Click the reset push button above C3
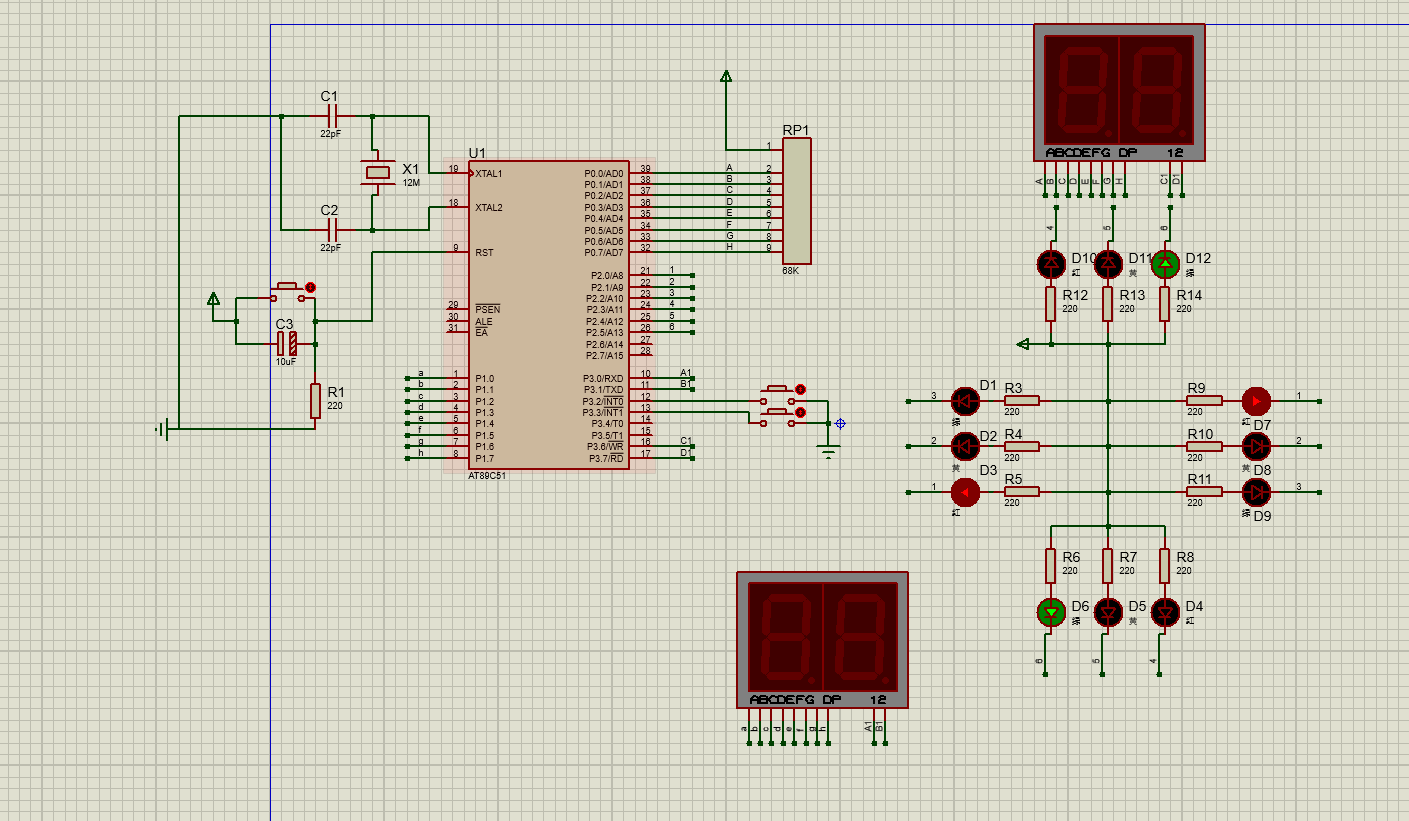 pos(287,291)
